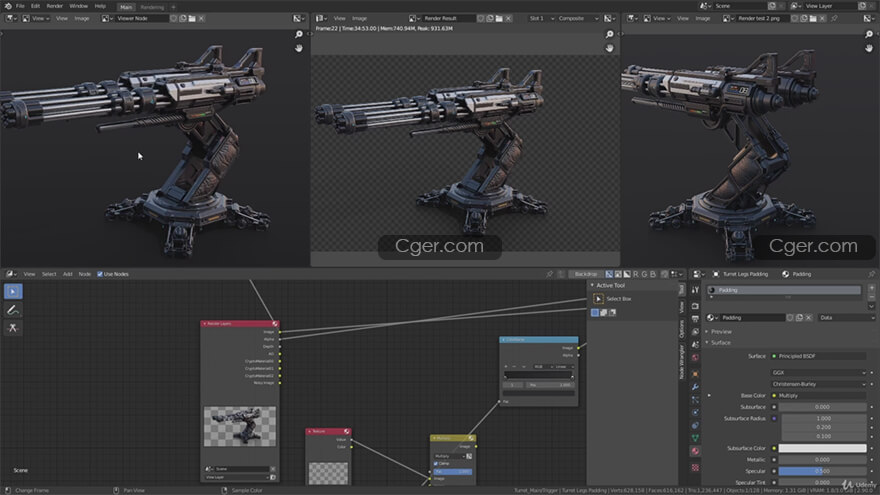The height and width of the screenshot is (495, 880).
Task: Open the Render menu in top bar
Action: pos(54,6)
